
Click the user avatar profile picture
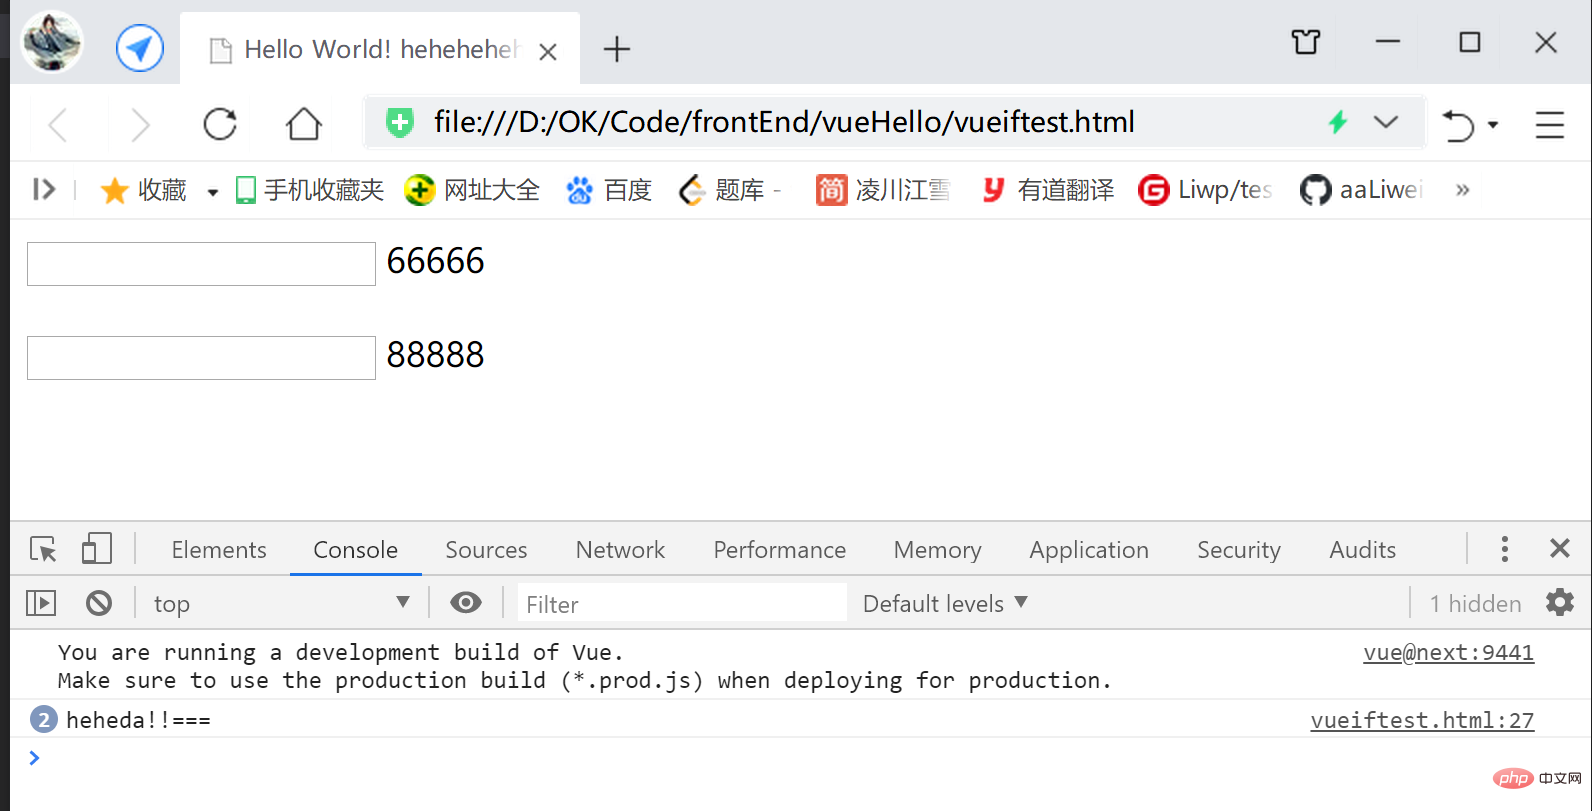pos(52,42)
